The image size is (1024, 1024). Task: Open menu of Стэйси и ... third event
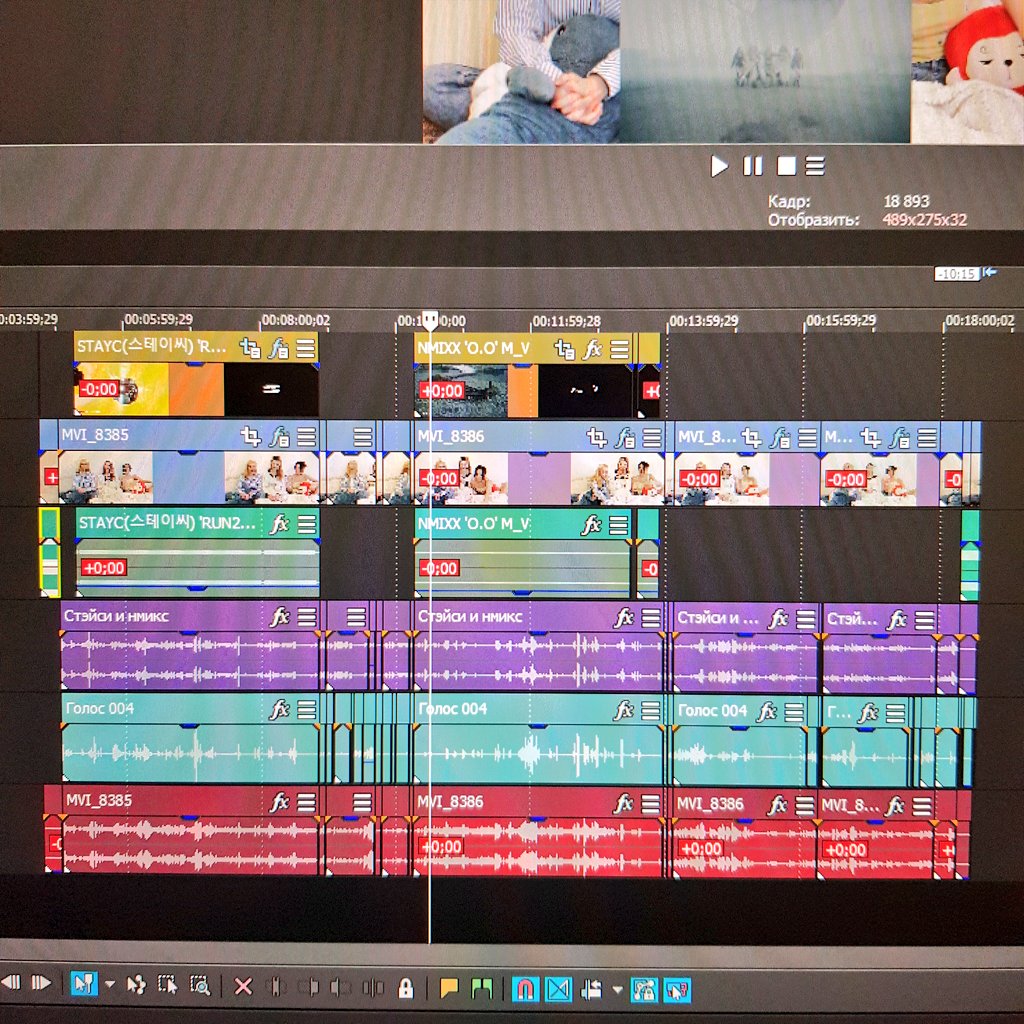pyautogui.click(x=806, y=619)
